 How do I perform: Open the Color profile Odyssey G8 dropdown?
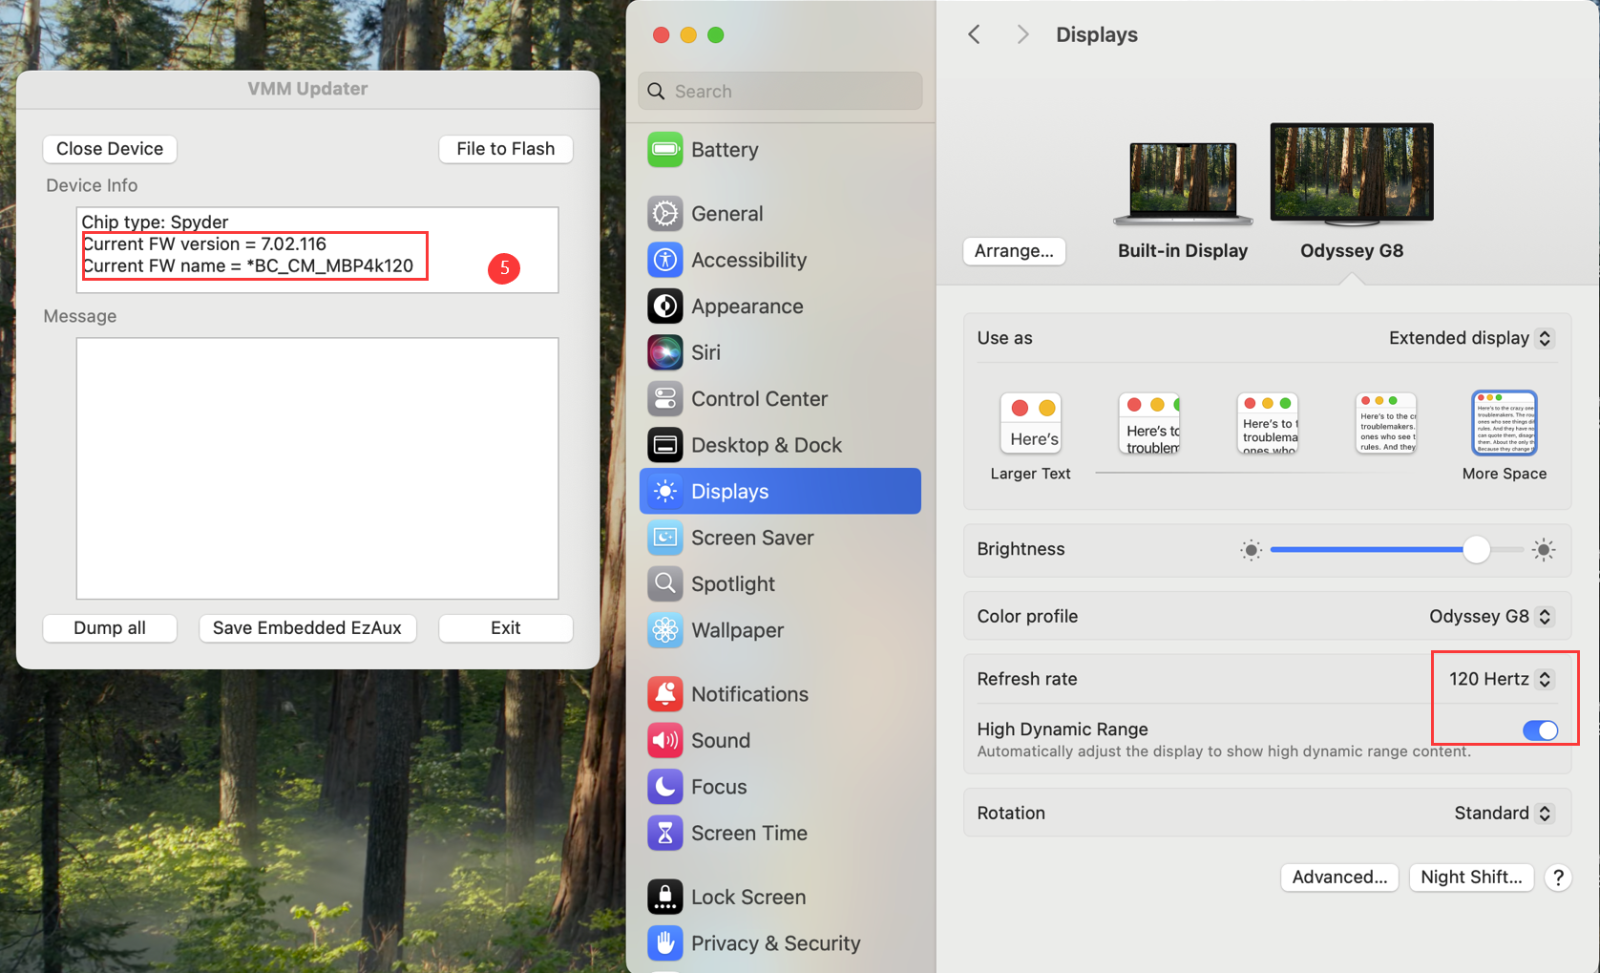click(x=1490, y=617)
